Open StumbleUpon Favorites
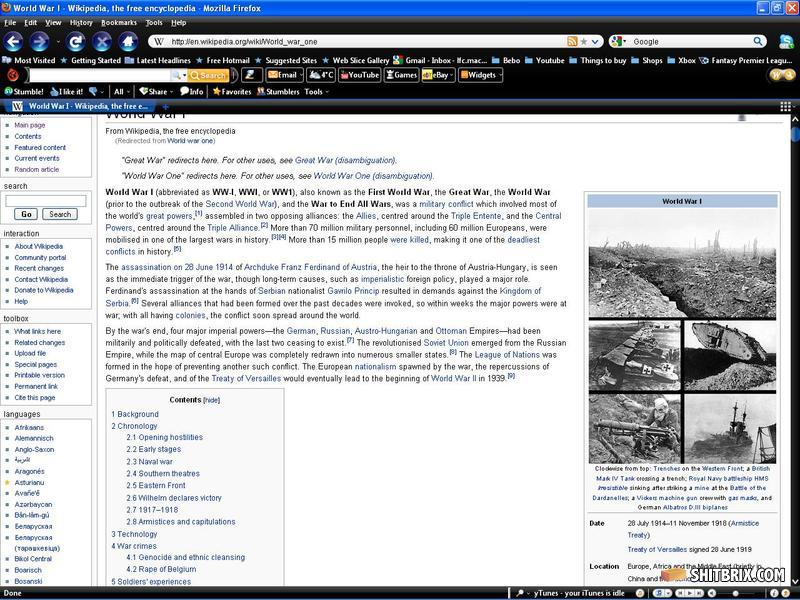 (x=232, y=92)
